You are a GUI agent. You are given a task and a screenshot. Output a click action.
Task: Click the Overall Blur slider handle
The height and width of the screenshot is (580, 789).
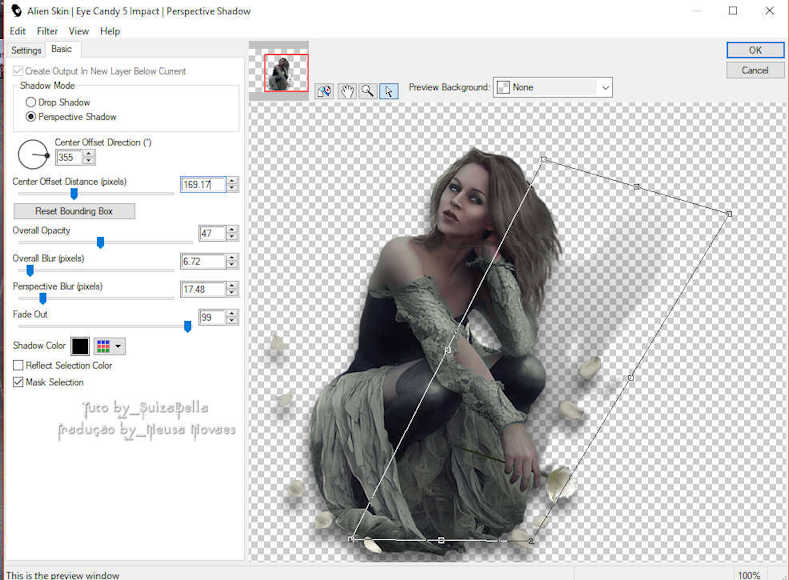tap(30, 271)
